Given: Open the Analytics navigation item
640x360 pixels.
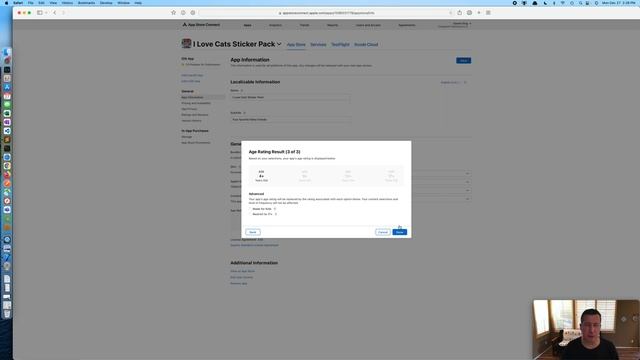Looking at the screenshot, I should coord(275,25).
